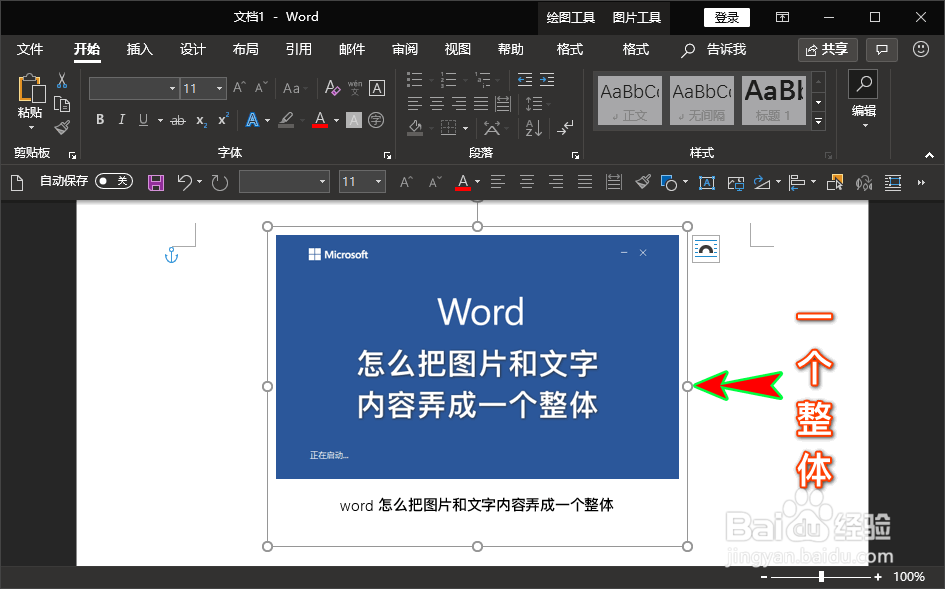Apply the 标题 1 Heading style
The width and height of the screenshot is (945, 589).
774,101
